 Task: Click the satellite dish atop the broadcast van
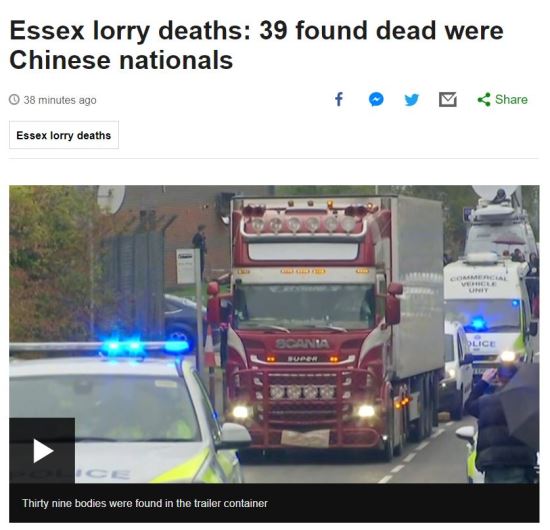point(495,194)
